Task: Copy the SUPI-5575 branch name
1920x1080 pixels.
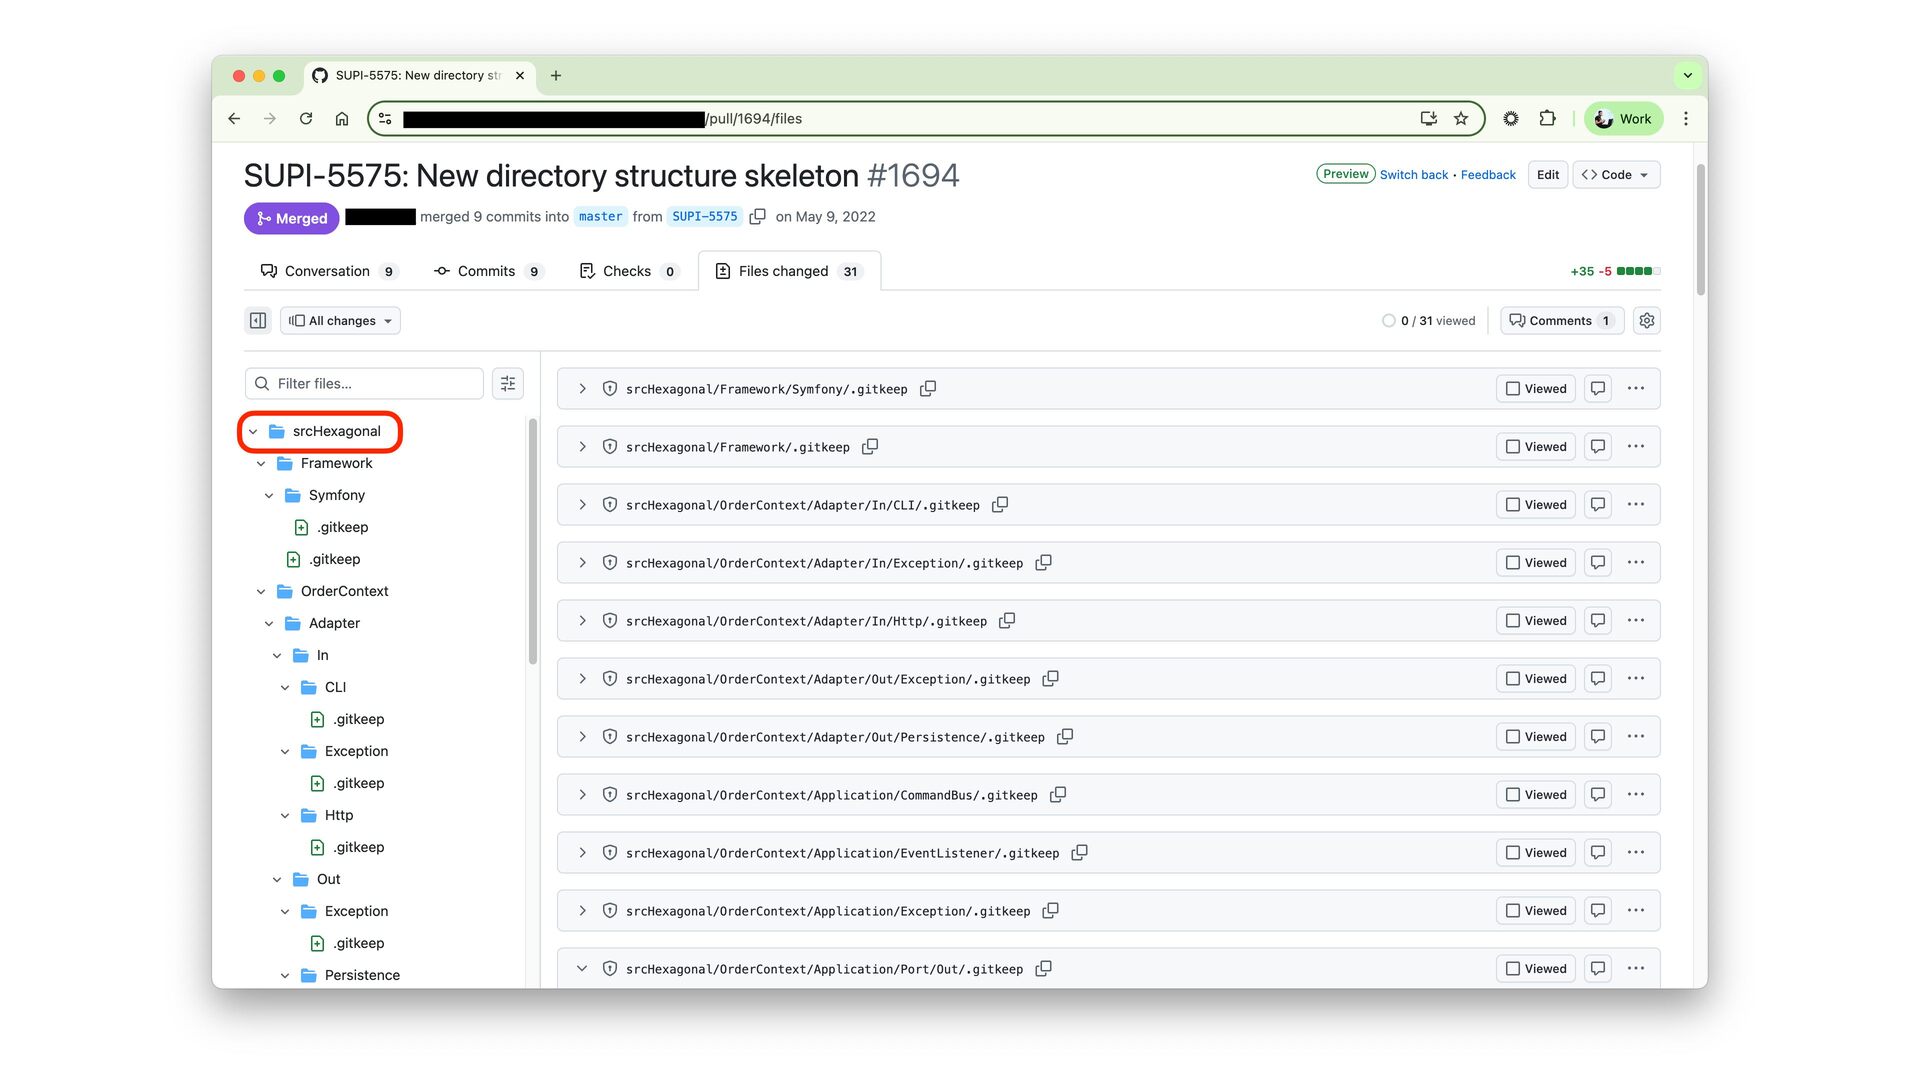Action: (758, 217)
